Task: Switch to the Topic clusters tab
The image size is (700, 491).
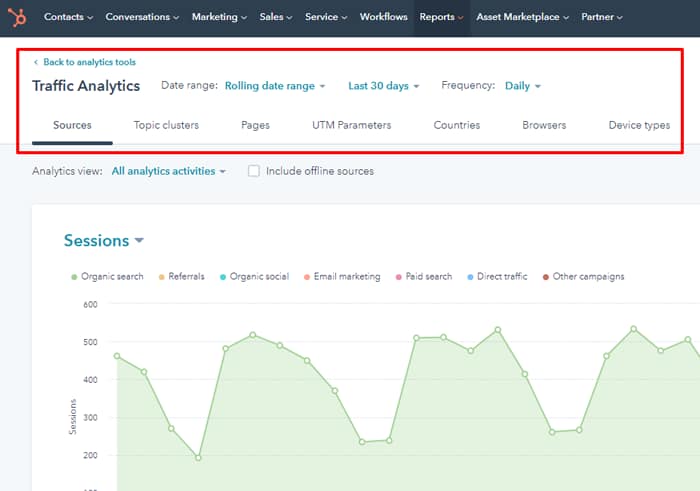Action: point(166,125)
